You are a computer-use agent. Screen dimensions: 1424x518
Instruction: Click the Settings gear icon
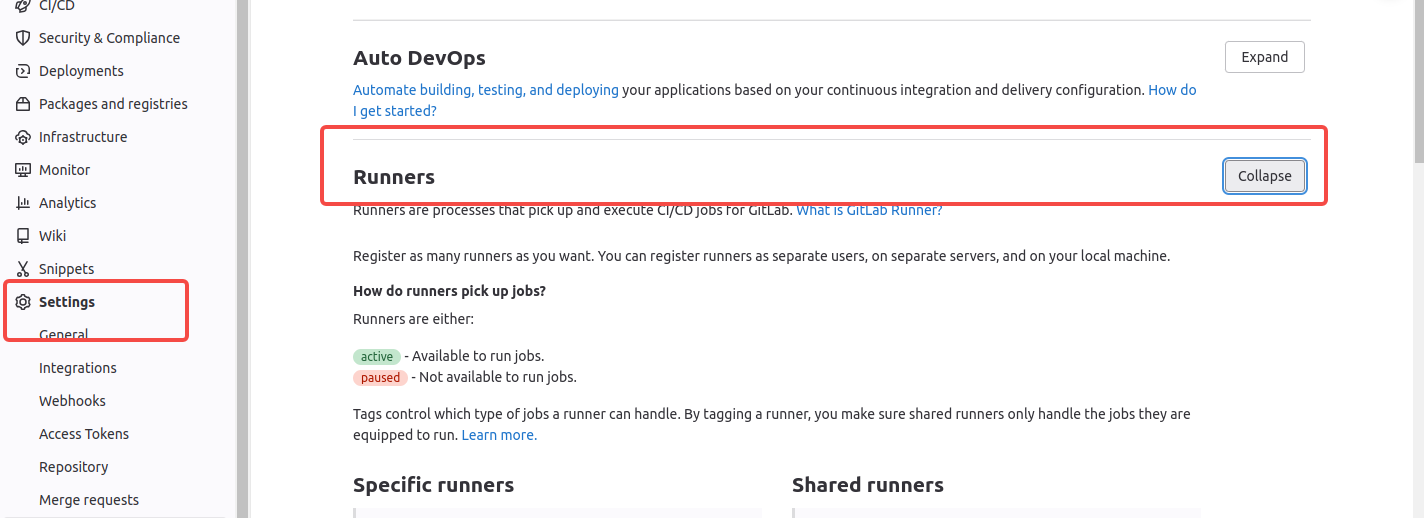point(23,302)
